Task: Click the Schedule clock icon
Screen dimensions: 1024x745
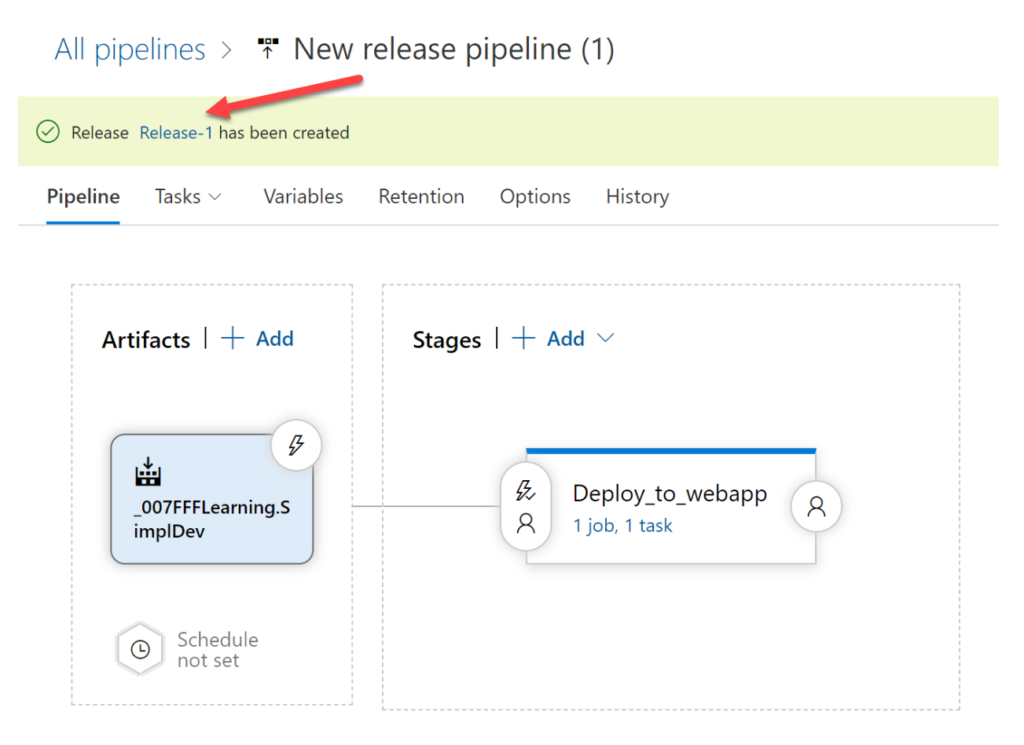Action: (140, 649)
